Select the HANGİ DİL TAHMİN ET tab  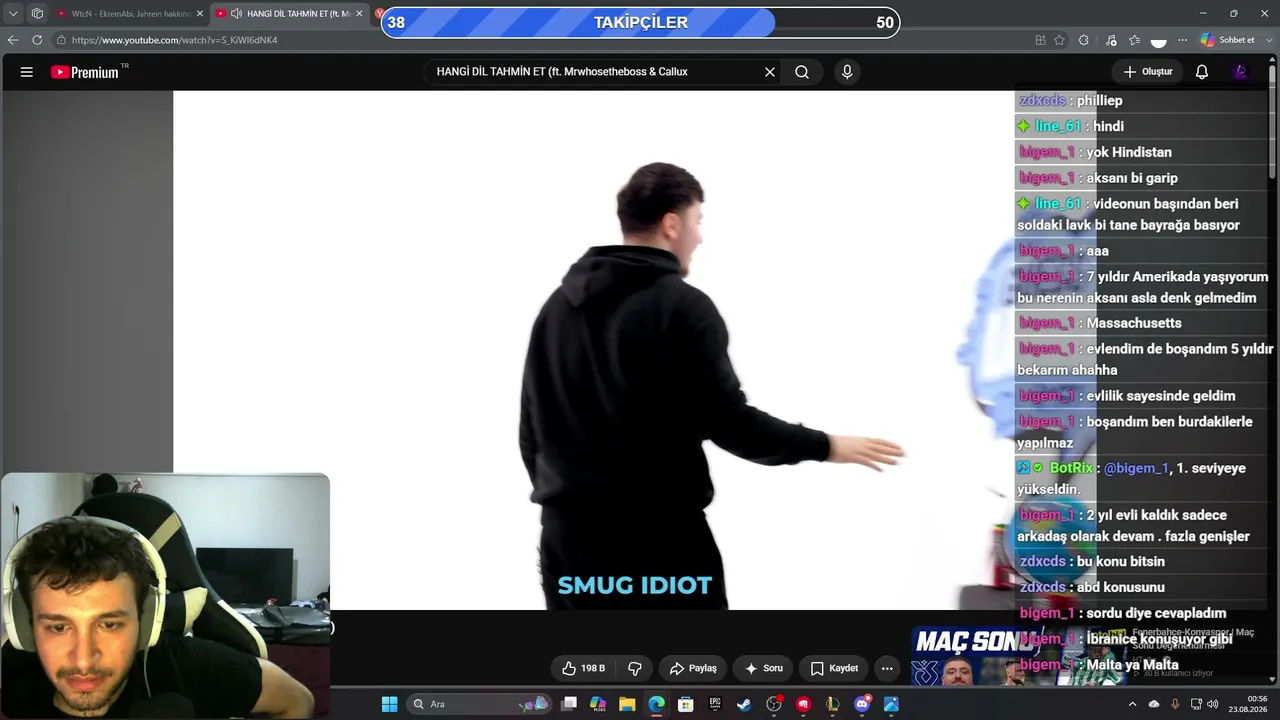click(289, 14)
